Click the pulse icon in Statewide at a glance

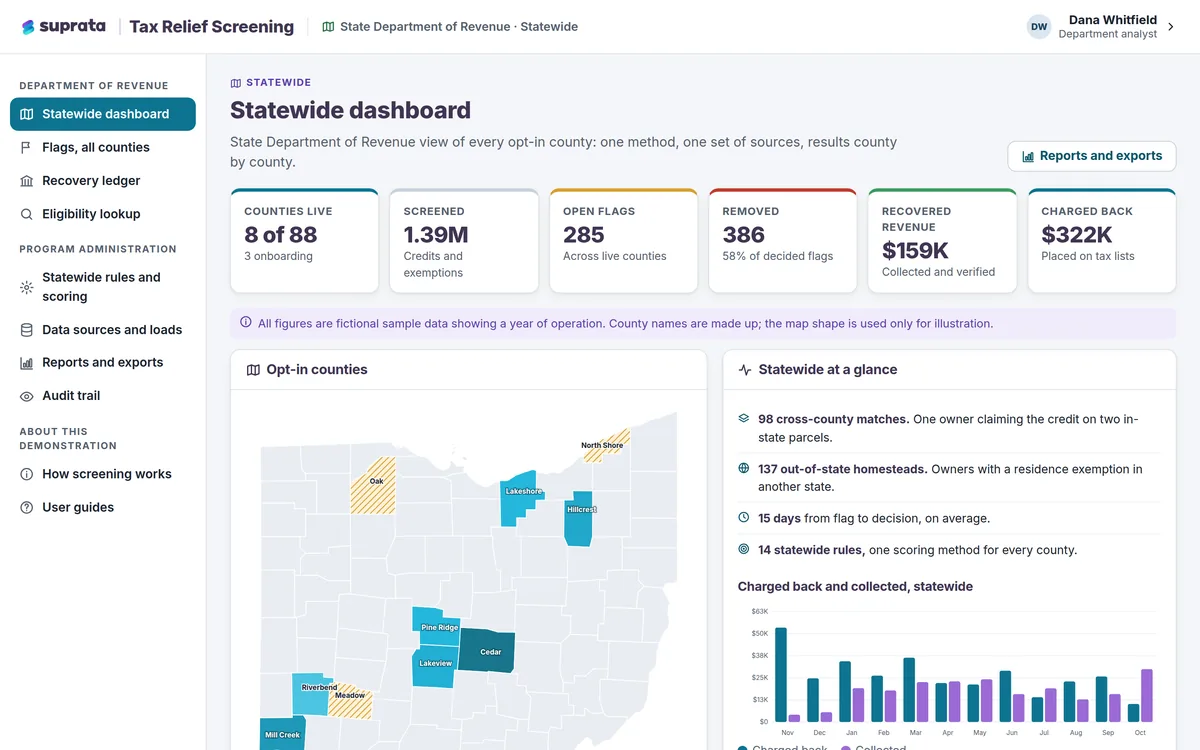tap(745, 370)
